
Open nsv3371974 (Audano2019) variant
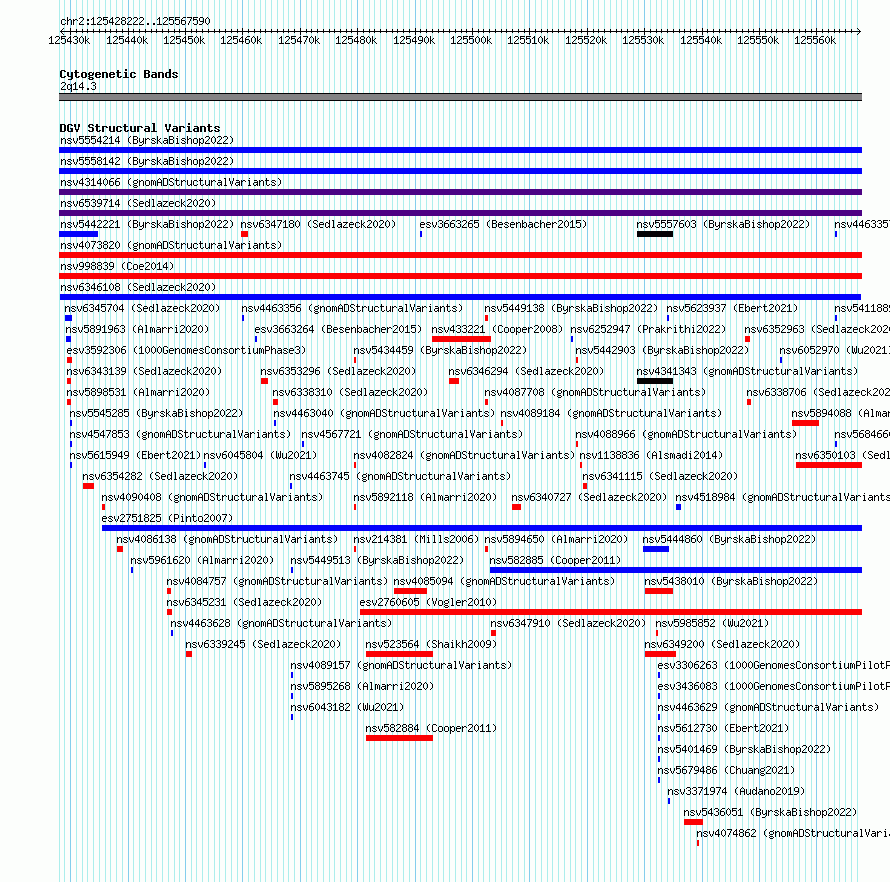[736, 791]
